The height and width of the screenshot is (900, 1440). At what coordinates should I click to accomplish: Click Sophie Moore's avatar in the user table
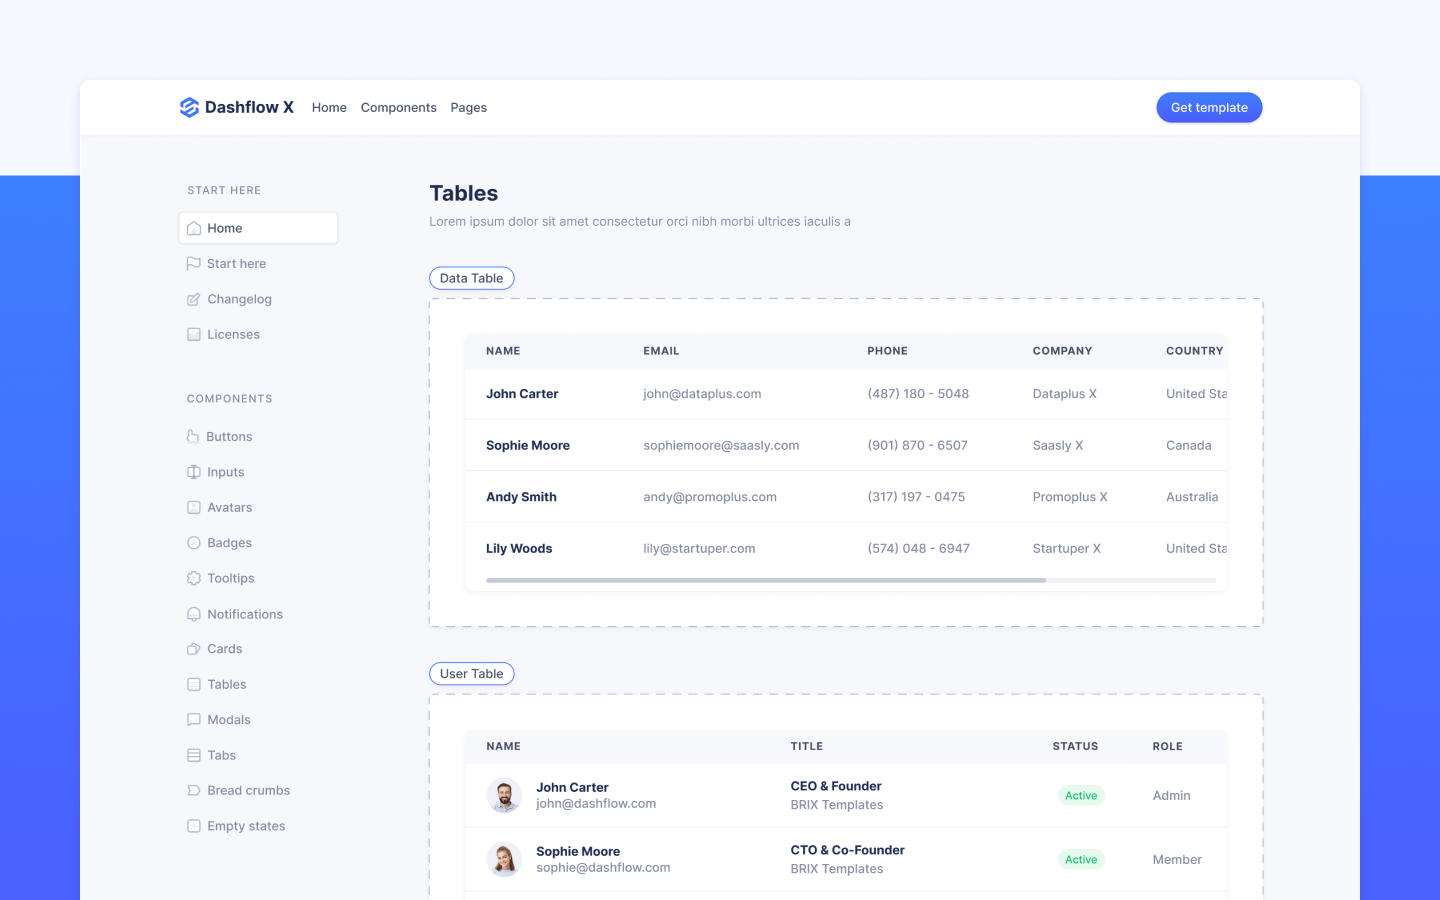click(504, 859)
